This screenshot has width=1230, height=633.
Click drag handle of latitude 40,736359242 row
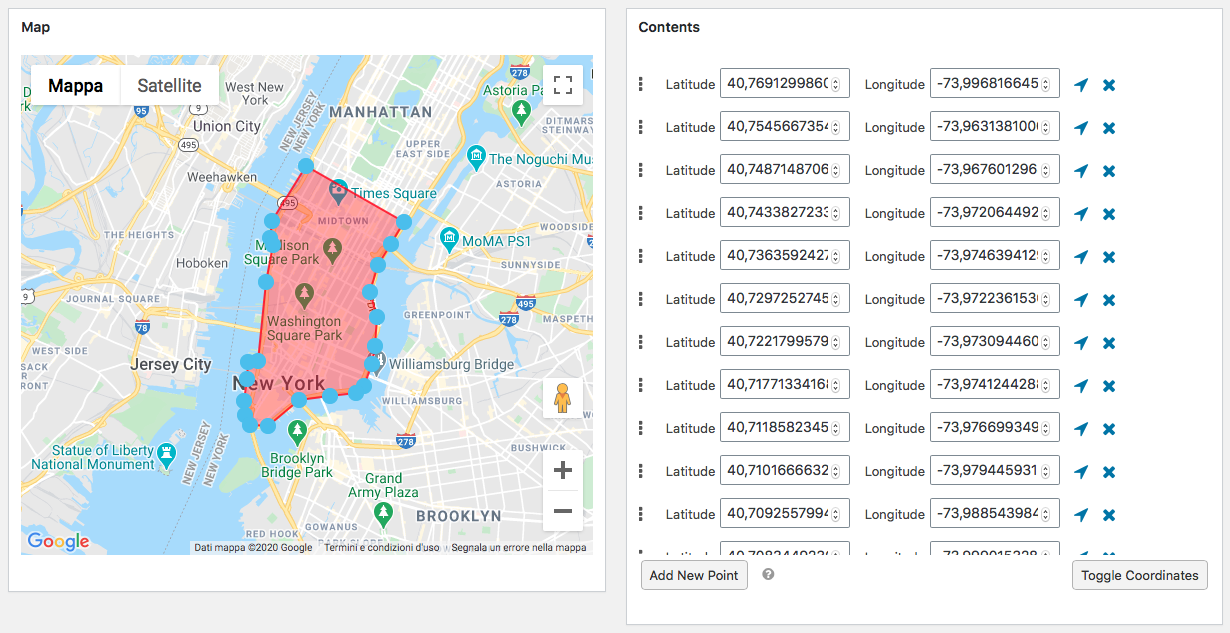tap(641, 256)
